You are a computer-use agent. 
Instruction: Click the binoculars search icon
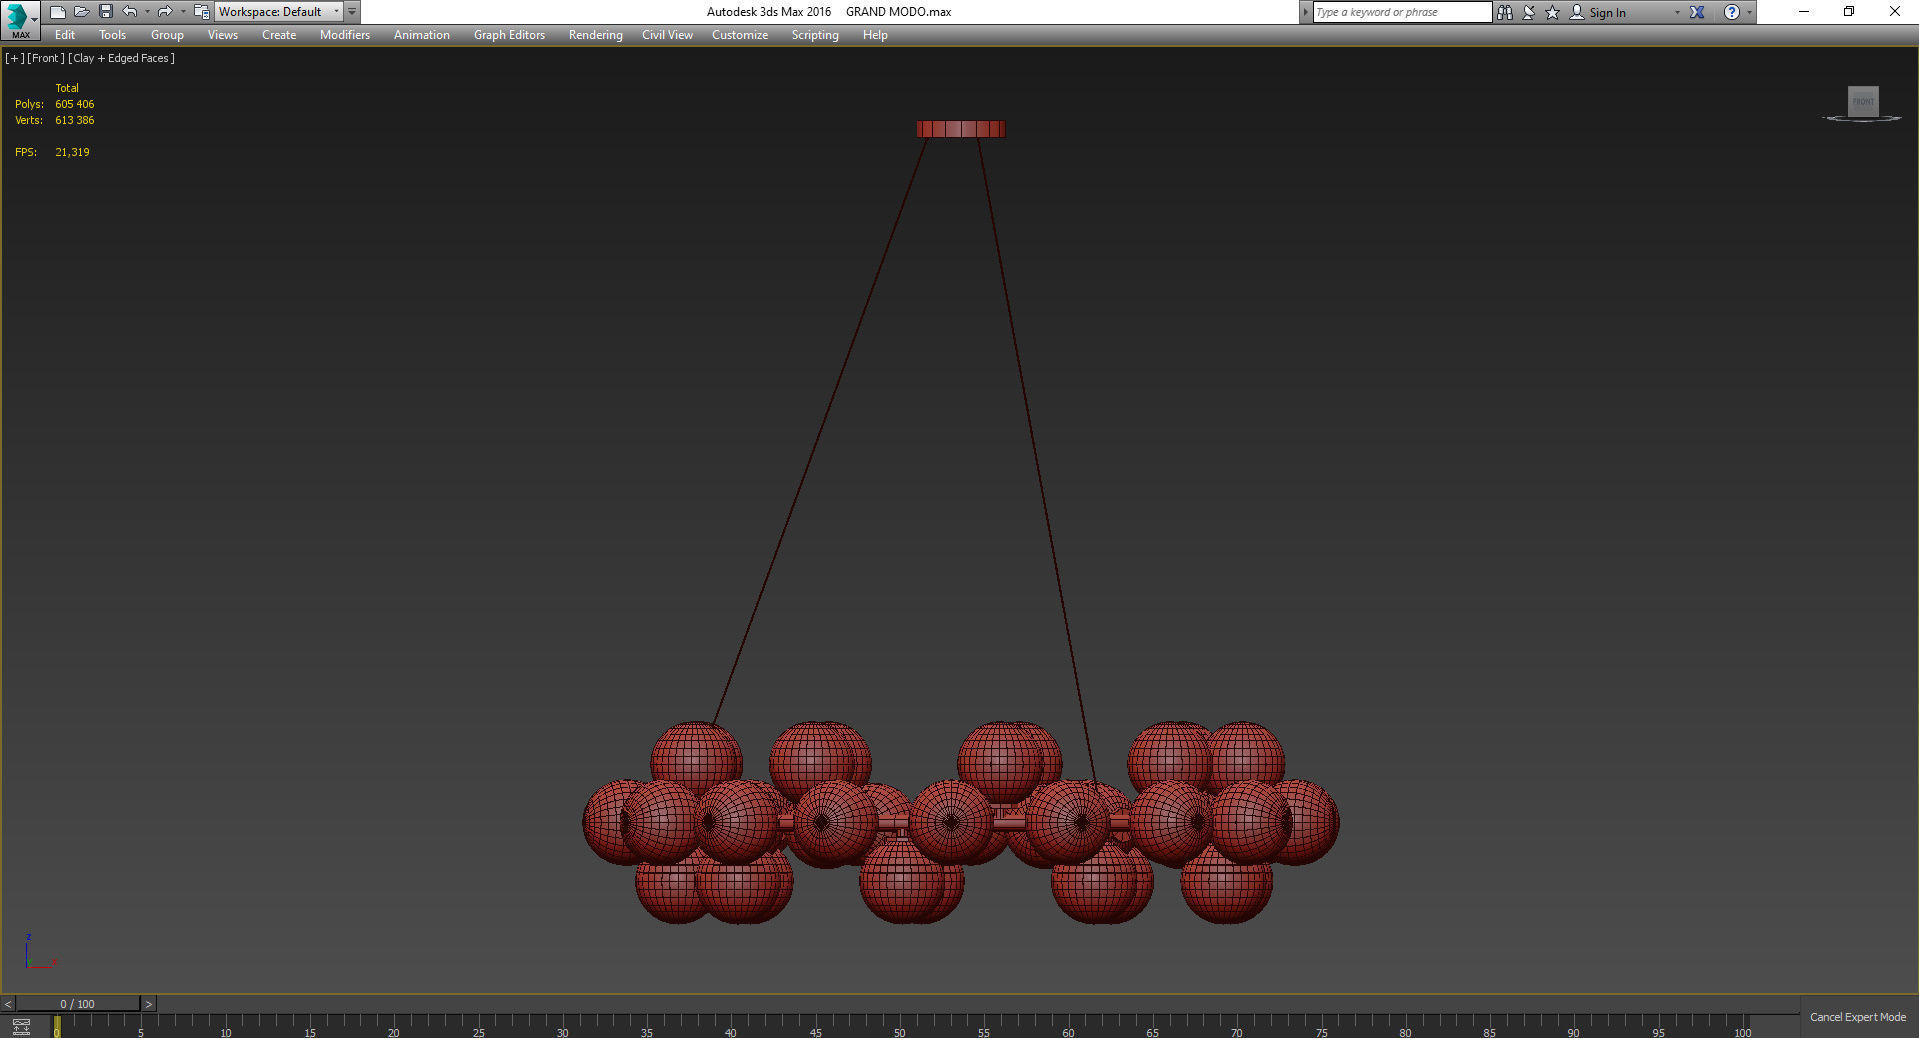tap(1505, 12)
